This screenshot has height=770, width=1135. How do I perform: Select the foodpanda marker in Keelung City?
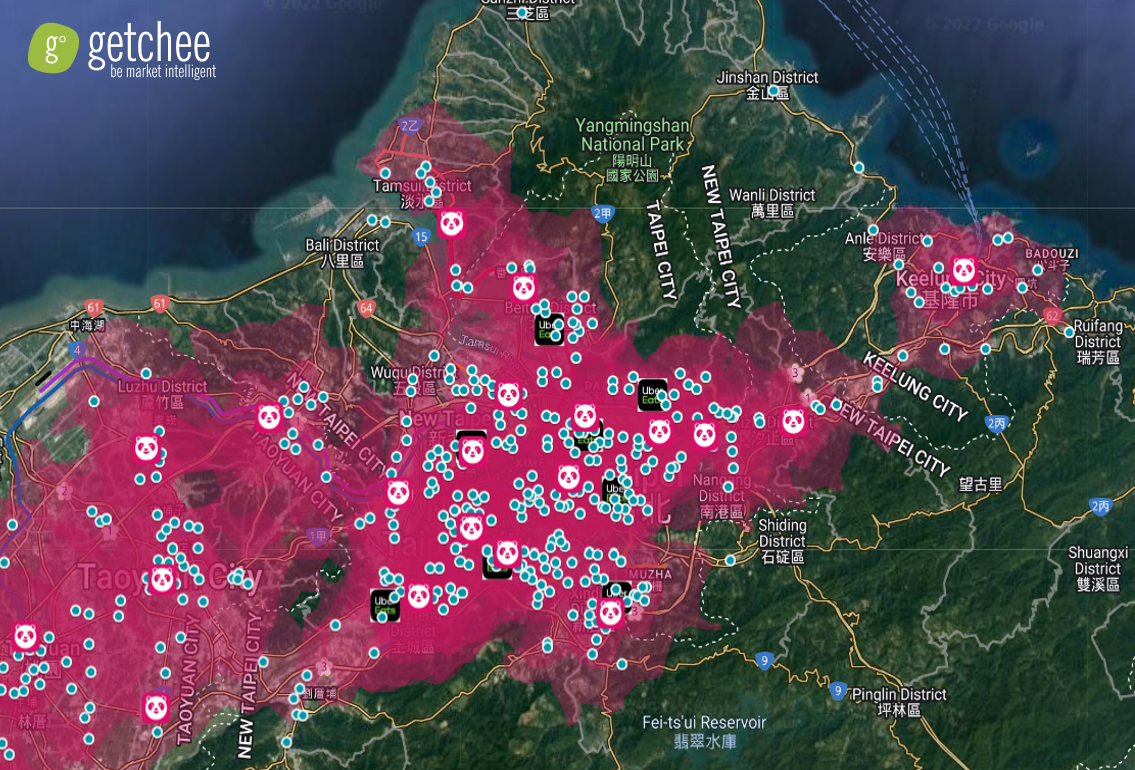963,270
